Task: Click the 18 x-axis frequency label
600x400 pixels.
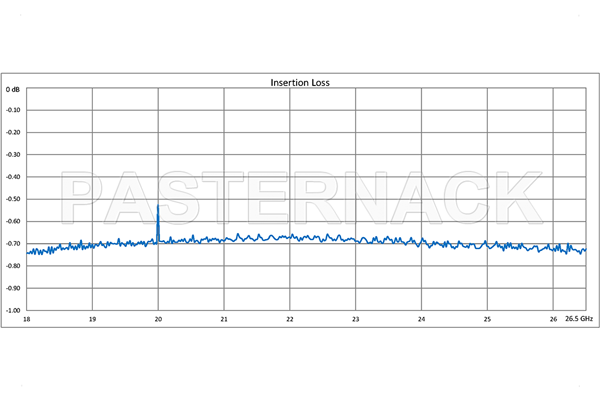Action: pyautogui.click(x=26, y=319)
